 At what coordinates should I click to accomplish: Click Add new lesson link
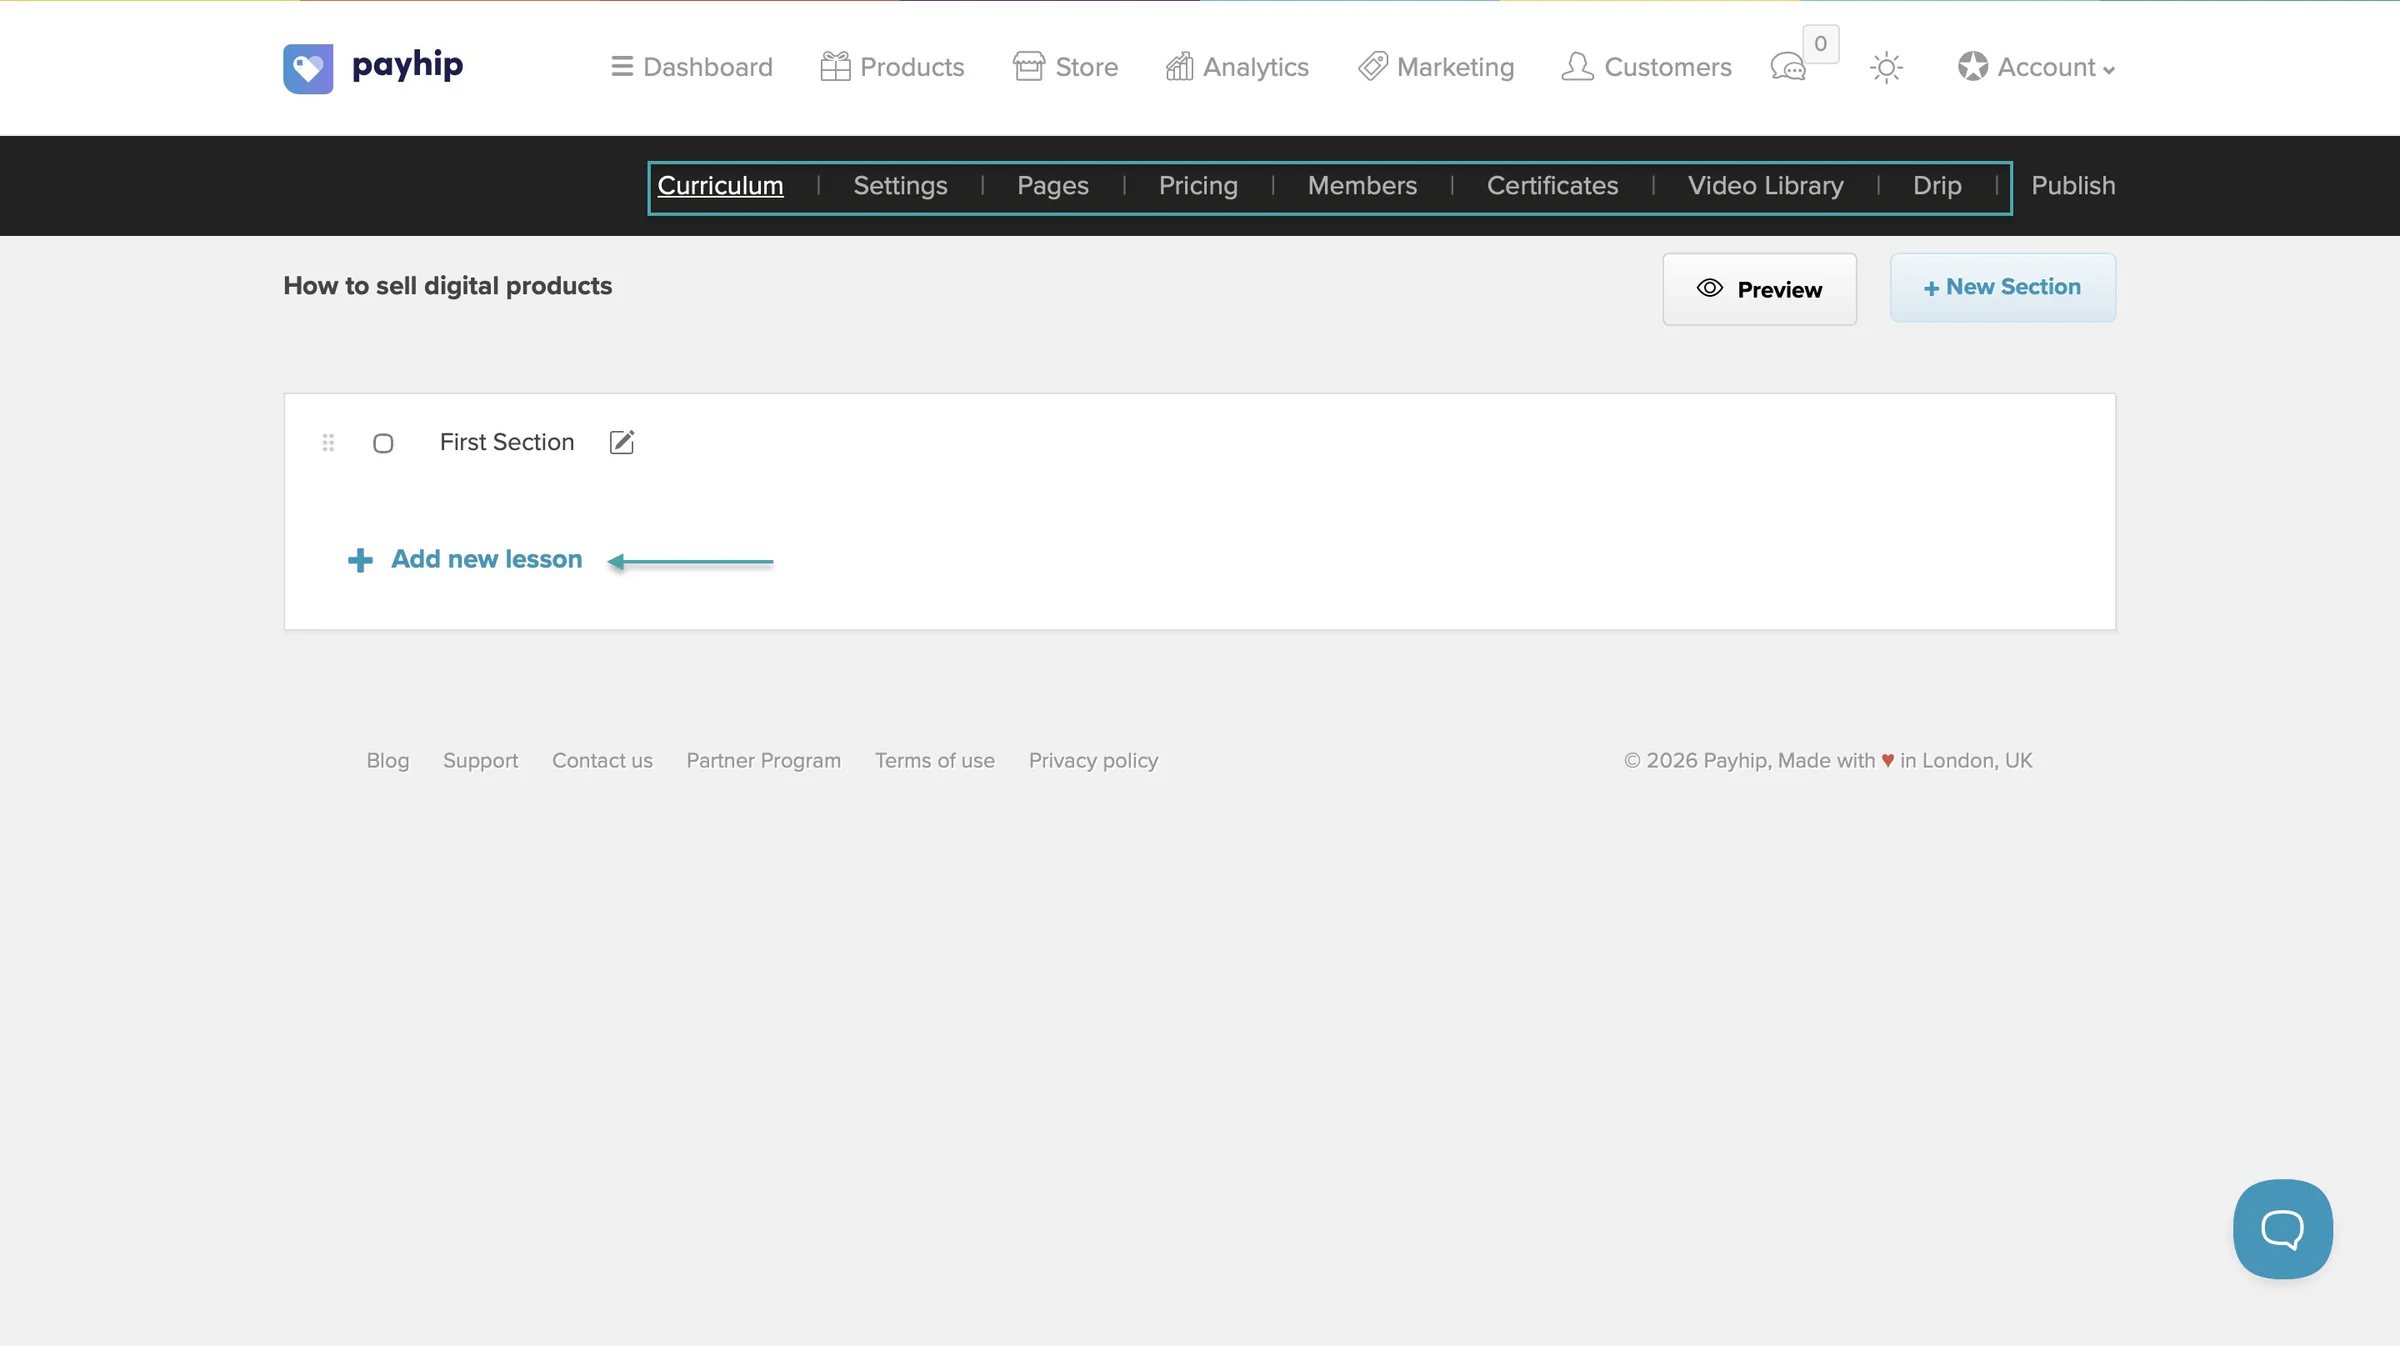(465, 559)
